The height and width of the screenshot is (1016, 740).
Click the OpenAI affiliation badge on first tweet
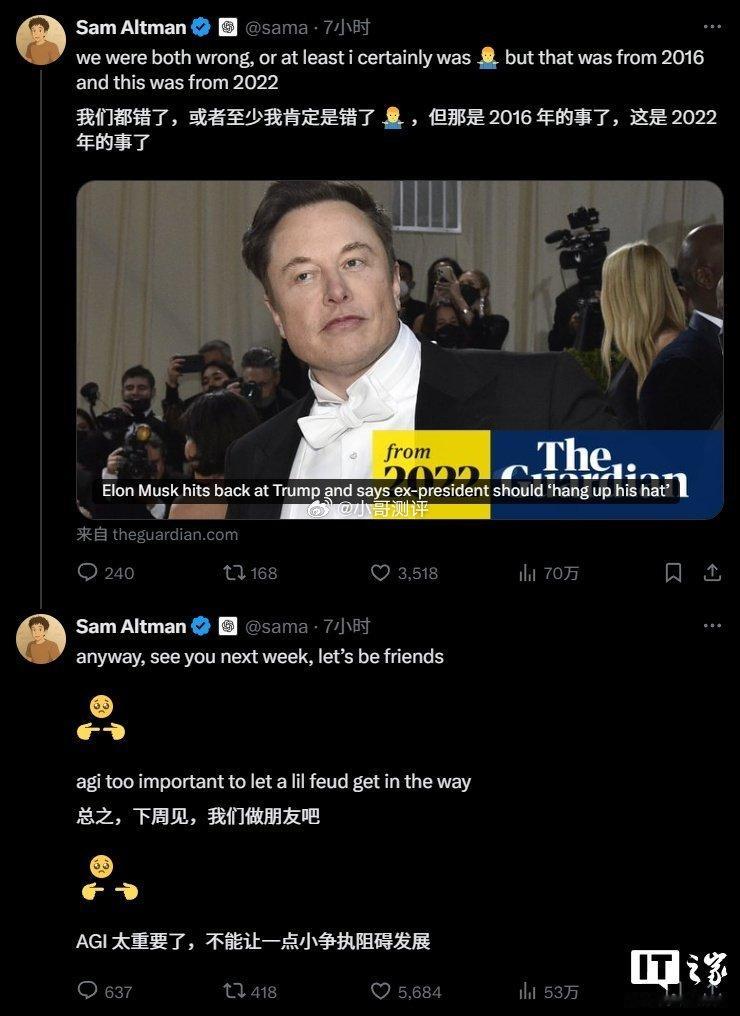tap(227, 27)
